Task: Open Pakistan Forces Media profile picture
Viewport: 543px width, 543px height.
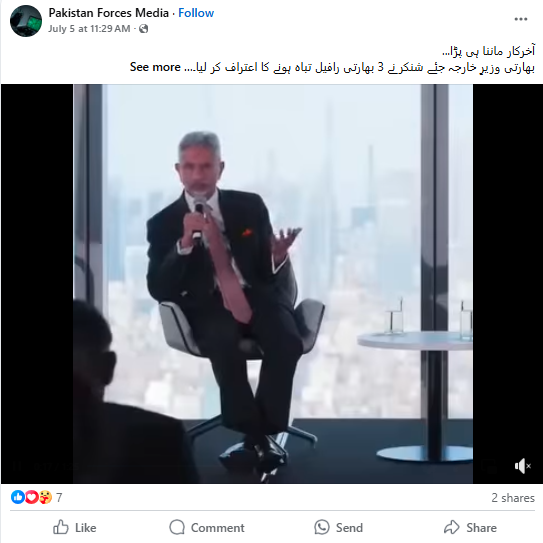Action: tap(26, 21)
